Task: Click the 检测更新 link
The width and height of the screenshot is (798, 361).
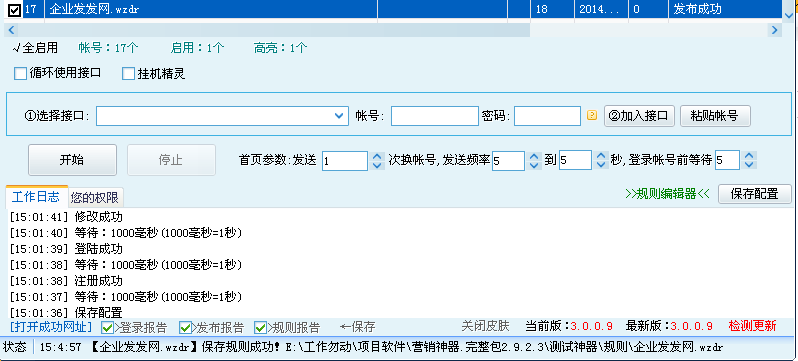Action: click(752, 326)
